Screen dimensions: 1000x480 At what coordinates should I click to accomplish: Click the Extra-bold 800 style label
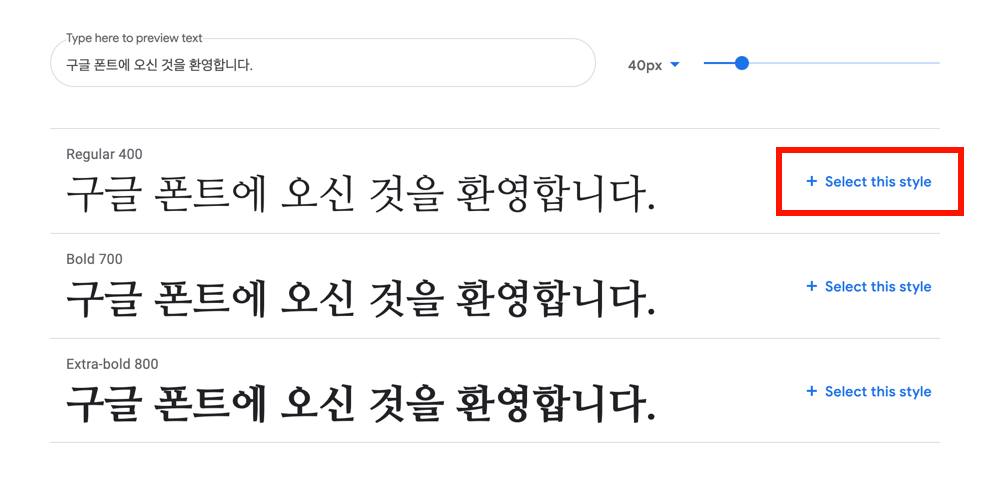tap(112, 365)
